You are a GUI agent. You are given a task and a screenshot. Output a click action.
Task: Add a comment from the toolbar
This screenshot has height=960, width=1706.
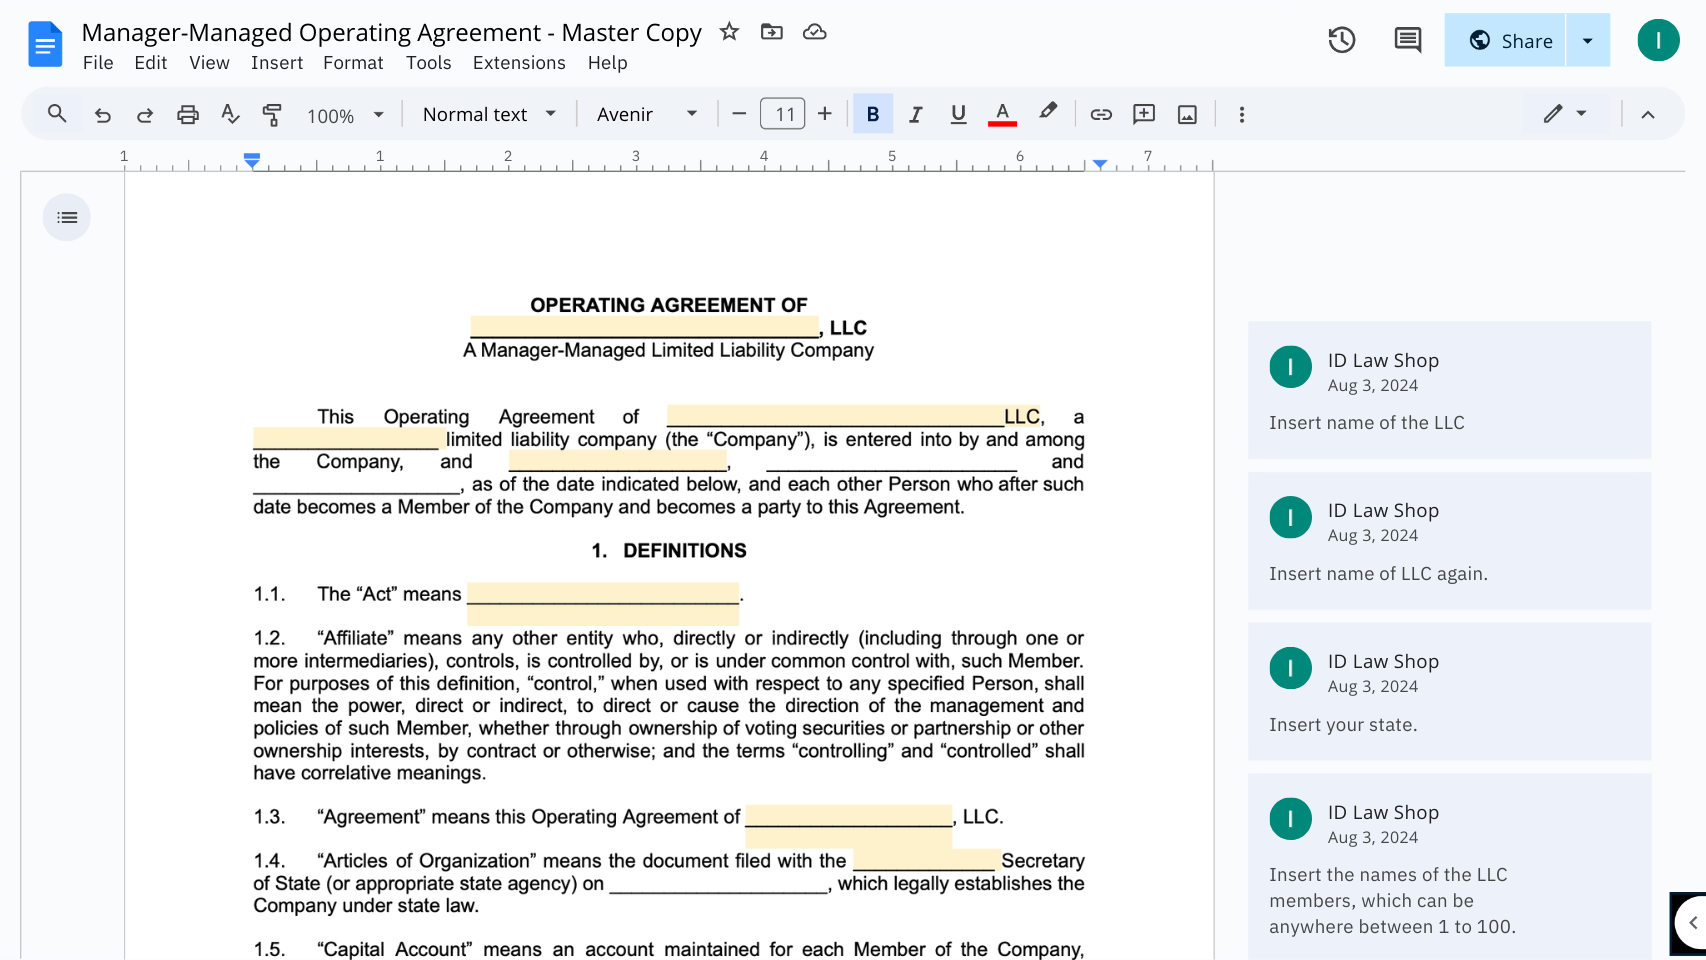1144,114
